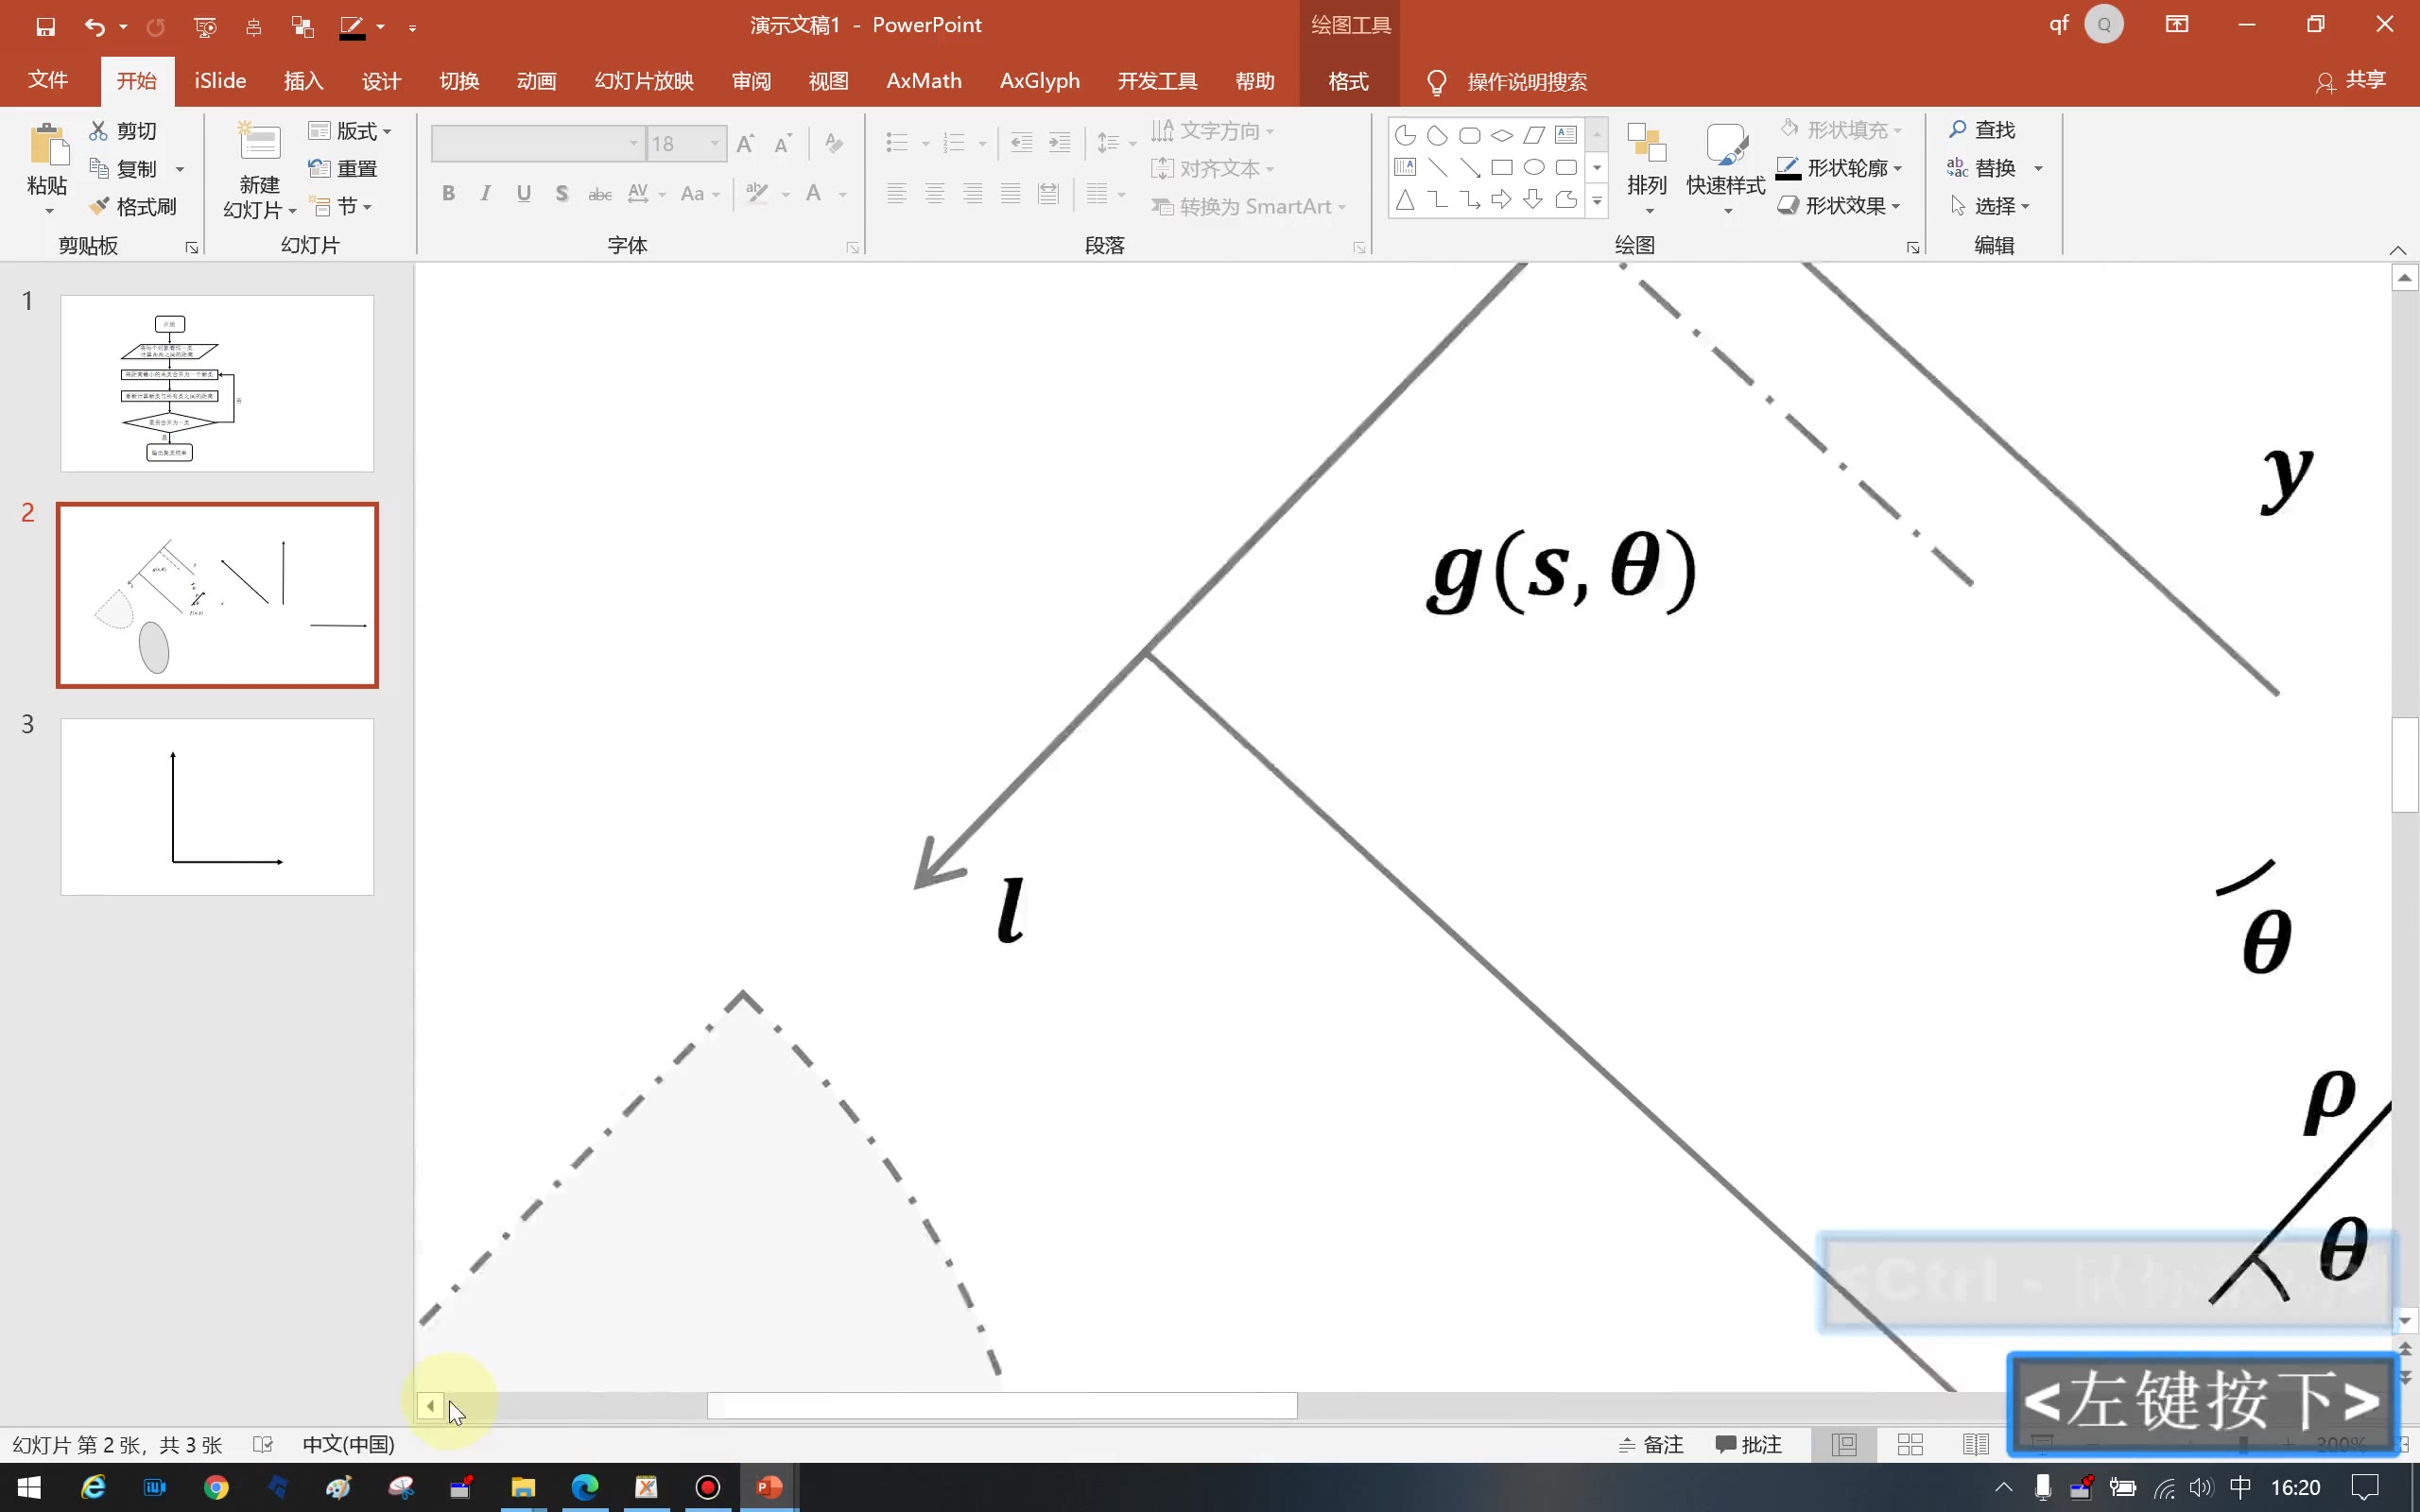
Task: Clear all formatting icon
Action: point(833,144)
